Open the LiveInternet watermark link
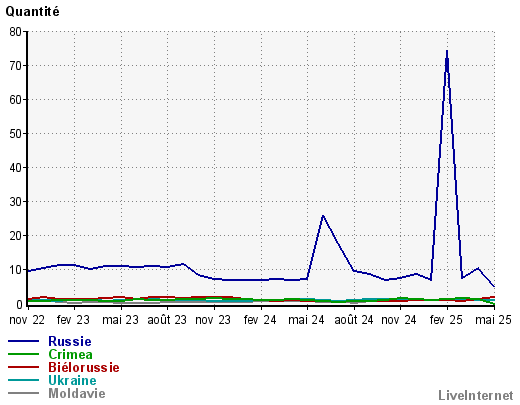This screenshot has width=520, height=405. (476, 395)
